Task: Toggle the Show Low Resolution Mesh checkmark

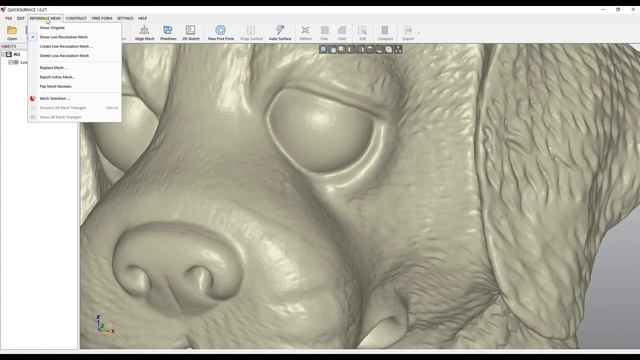Action: 33,37
